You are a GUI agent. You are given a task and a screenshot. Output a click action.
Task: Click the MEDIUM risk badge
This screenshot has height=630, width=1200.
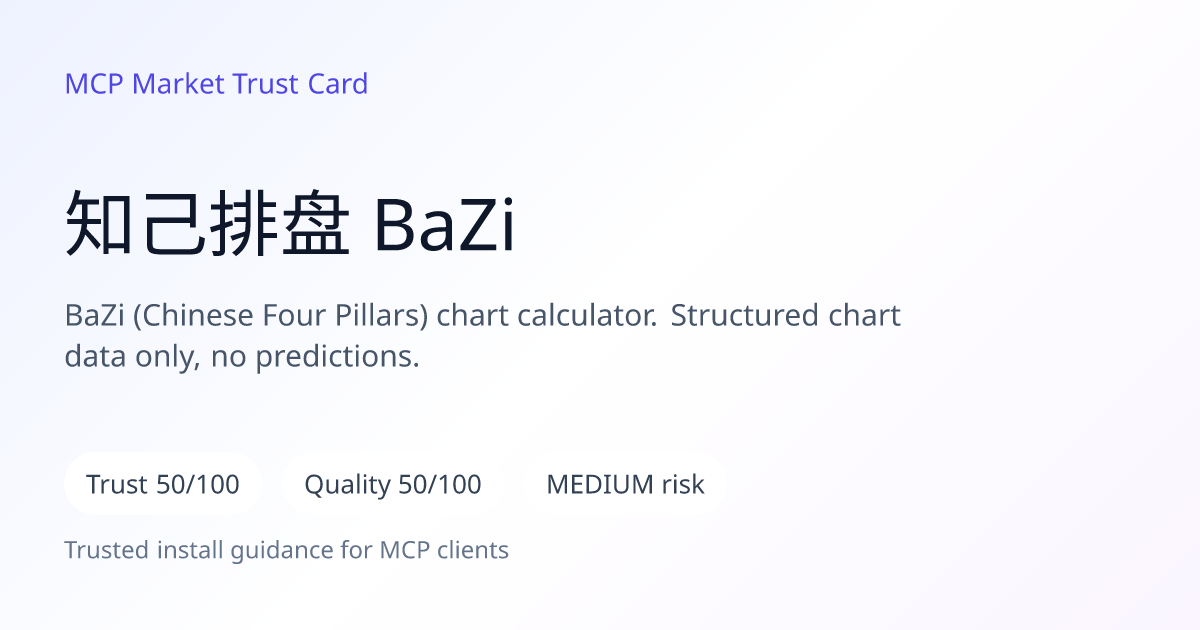(x=625, y=484)
